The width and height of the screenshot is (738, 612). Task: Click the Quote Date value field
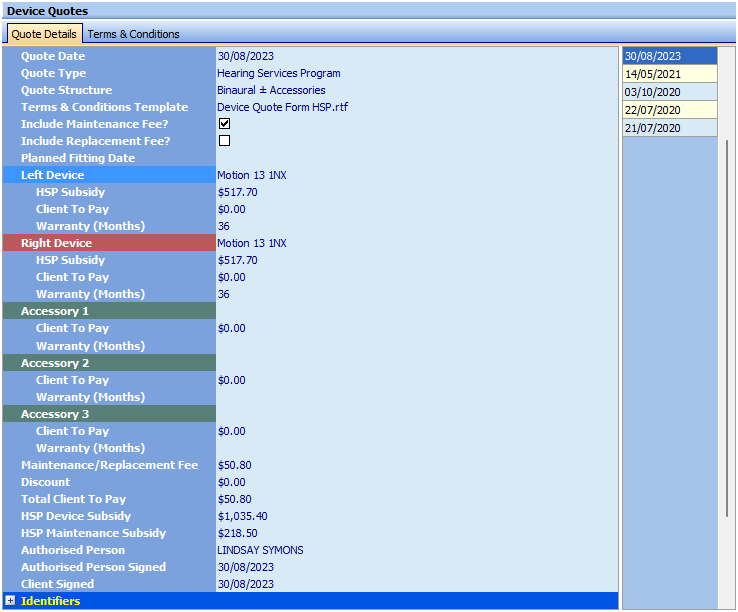pyautogui.click(x=417, y=56)
